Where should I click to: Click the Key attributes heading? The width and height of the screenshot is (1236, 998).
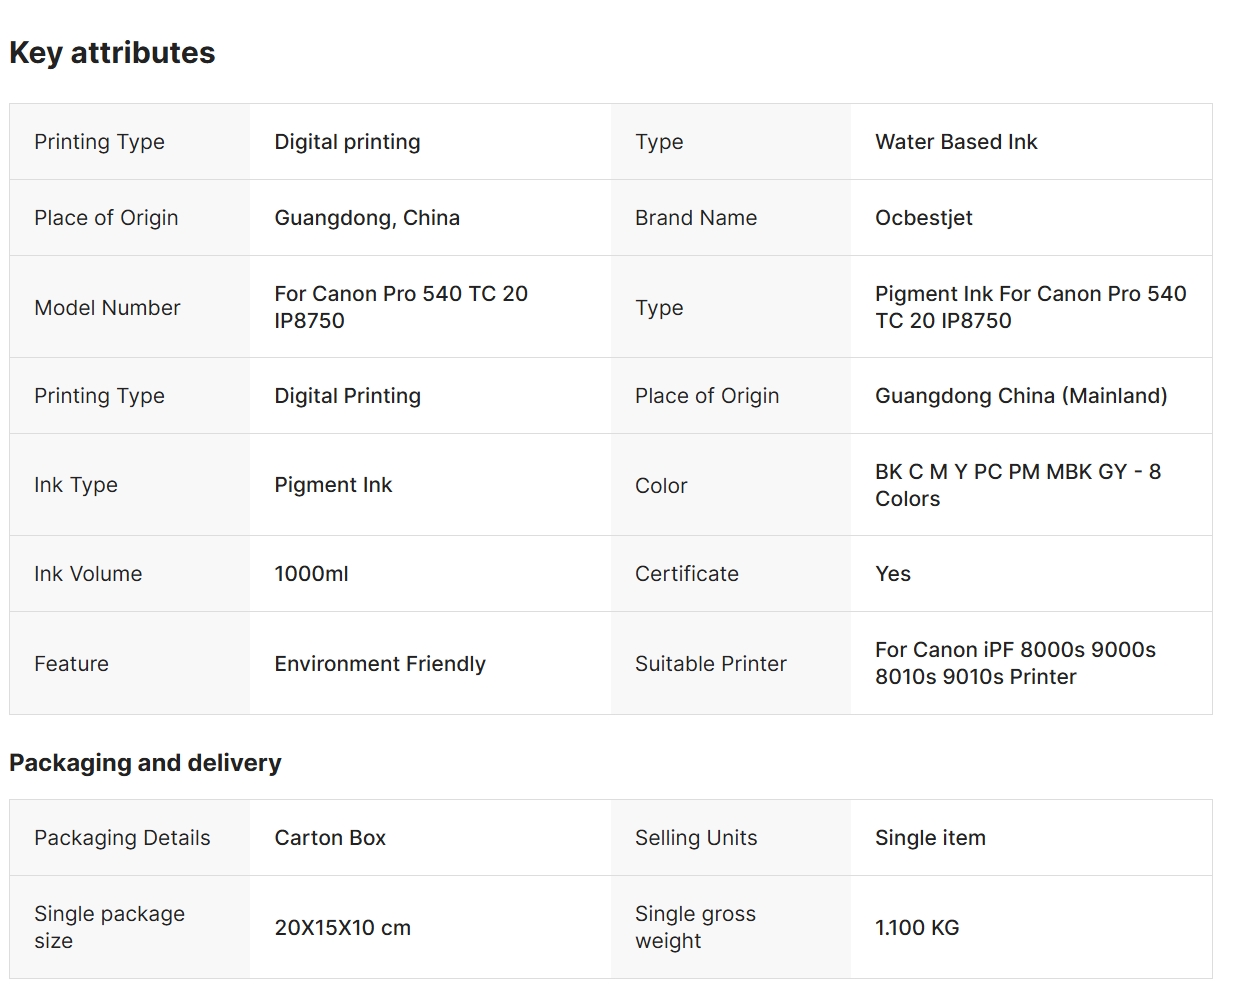pos(112,53)
